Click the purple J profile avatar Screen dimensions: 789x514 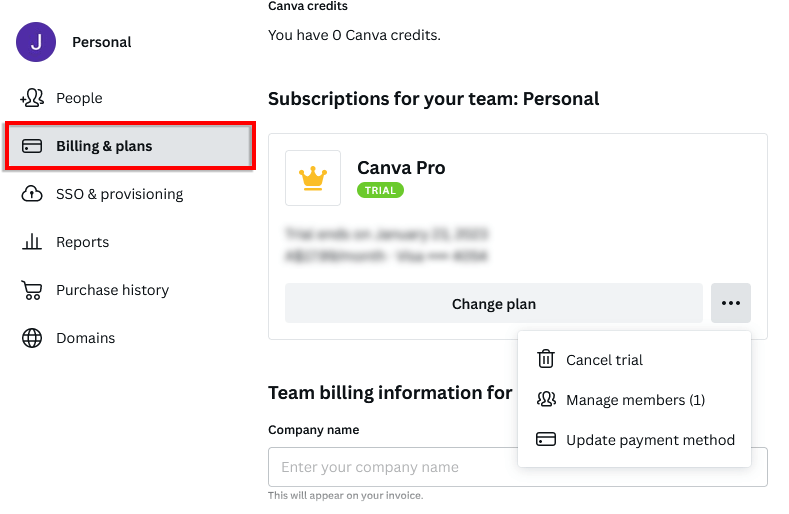(x=36, y=42)
